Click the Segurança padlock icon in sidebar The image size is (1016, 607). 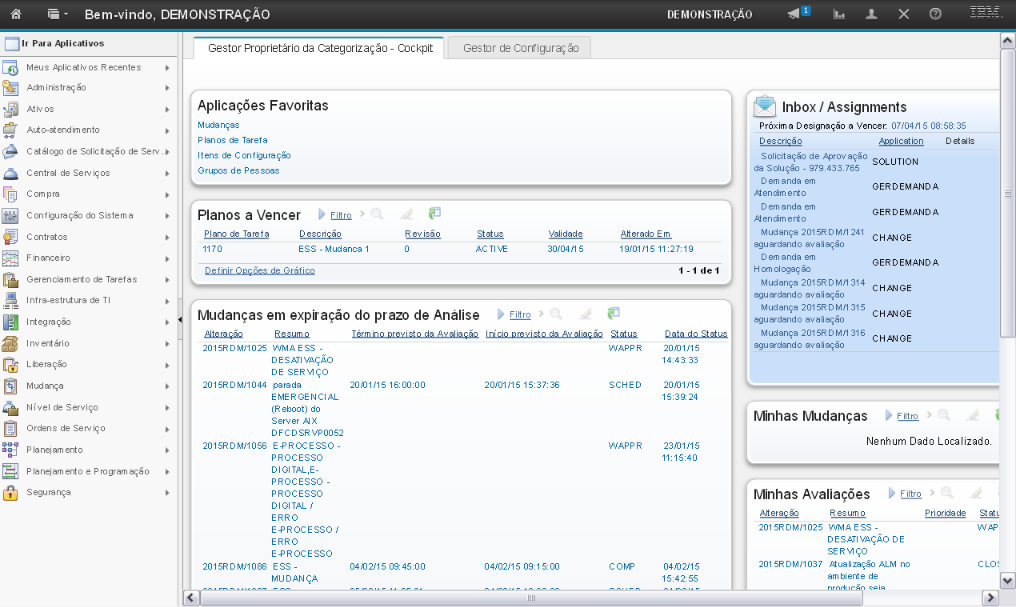11,492
